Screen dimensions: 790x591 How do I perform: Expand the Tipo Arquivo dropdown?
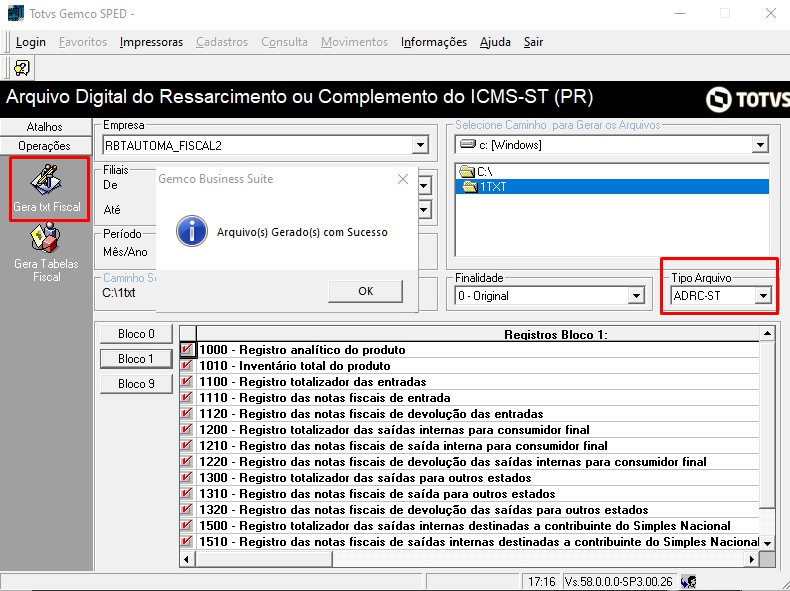click(x=763, y=296)
